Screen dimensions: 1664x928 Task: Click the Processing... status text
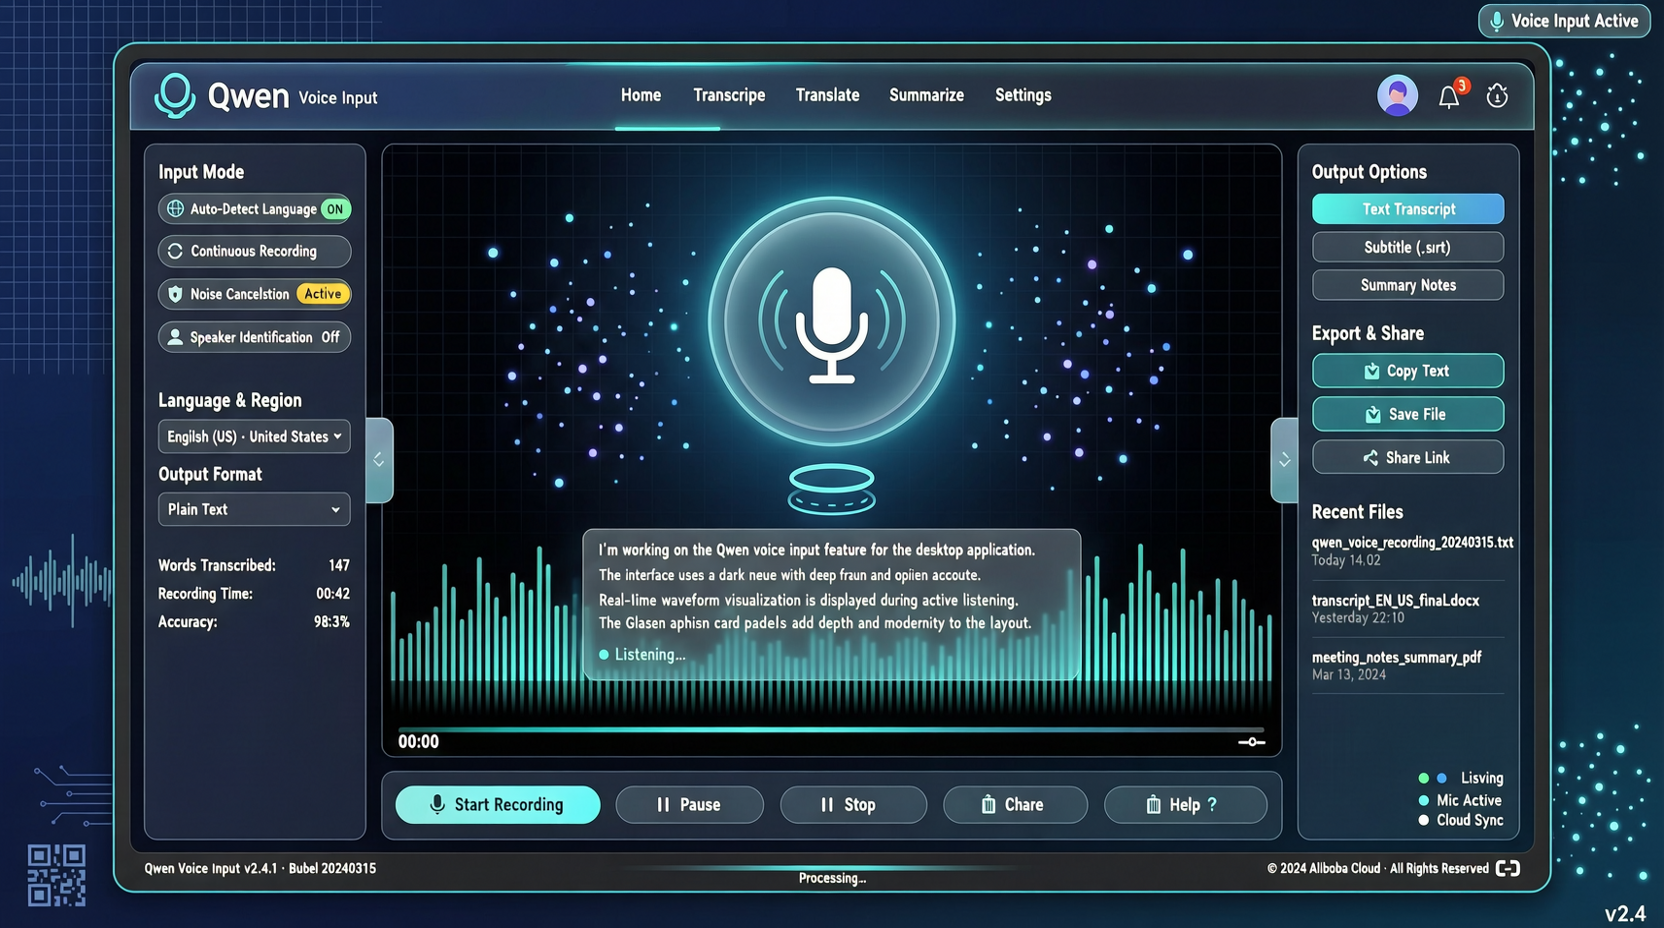pyautogui.click(x=832, y=878)
